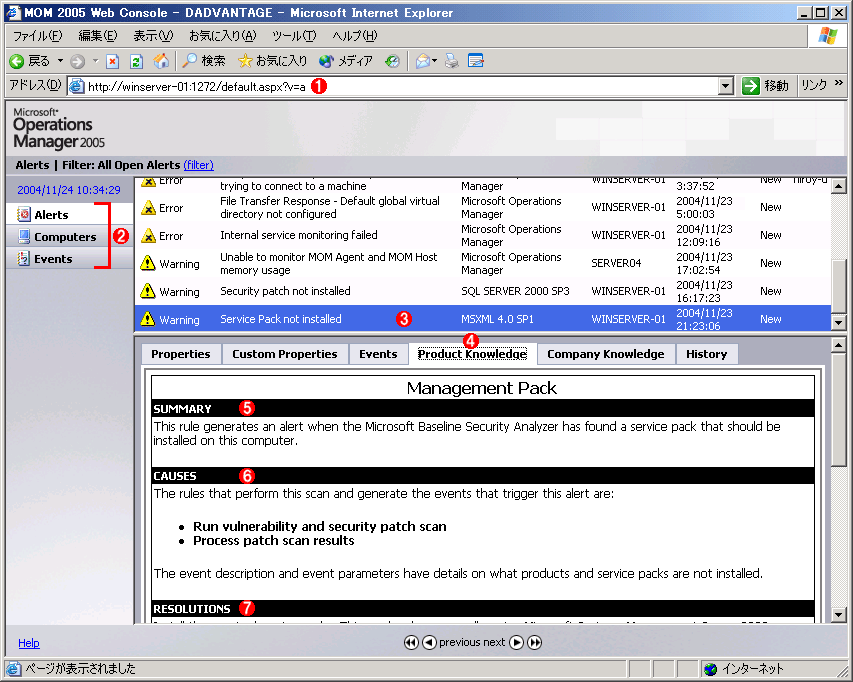Click the details pane scroll down arrow
The image size is (853, 682).
(x=838, y=615)
